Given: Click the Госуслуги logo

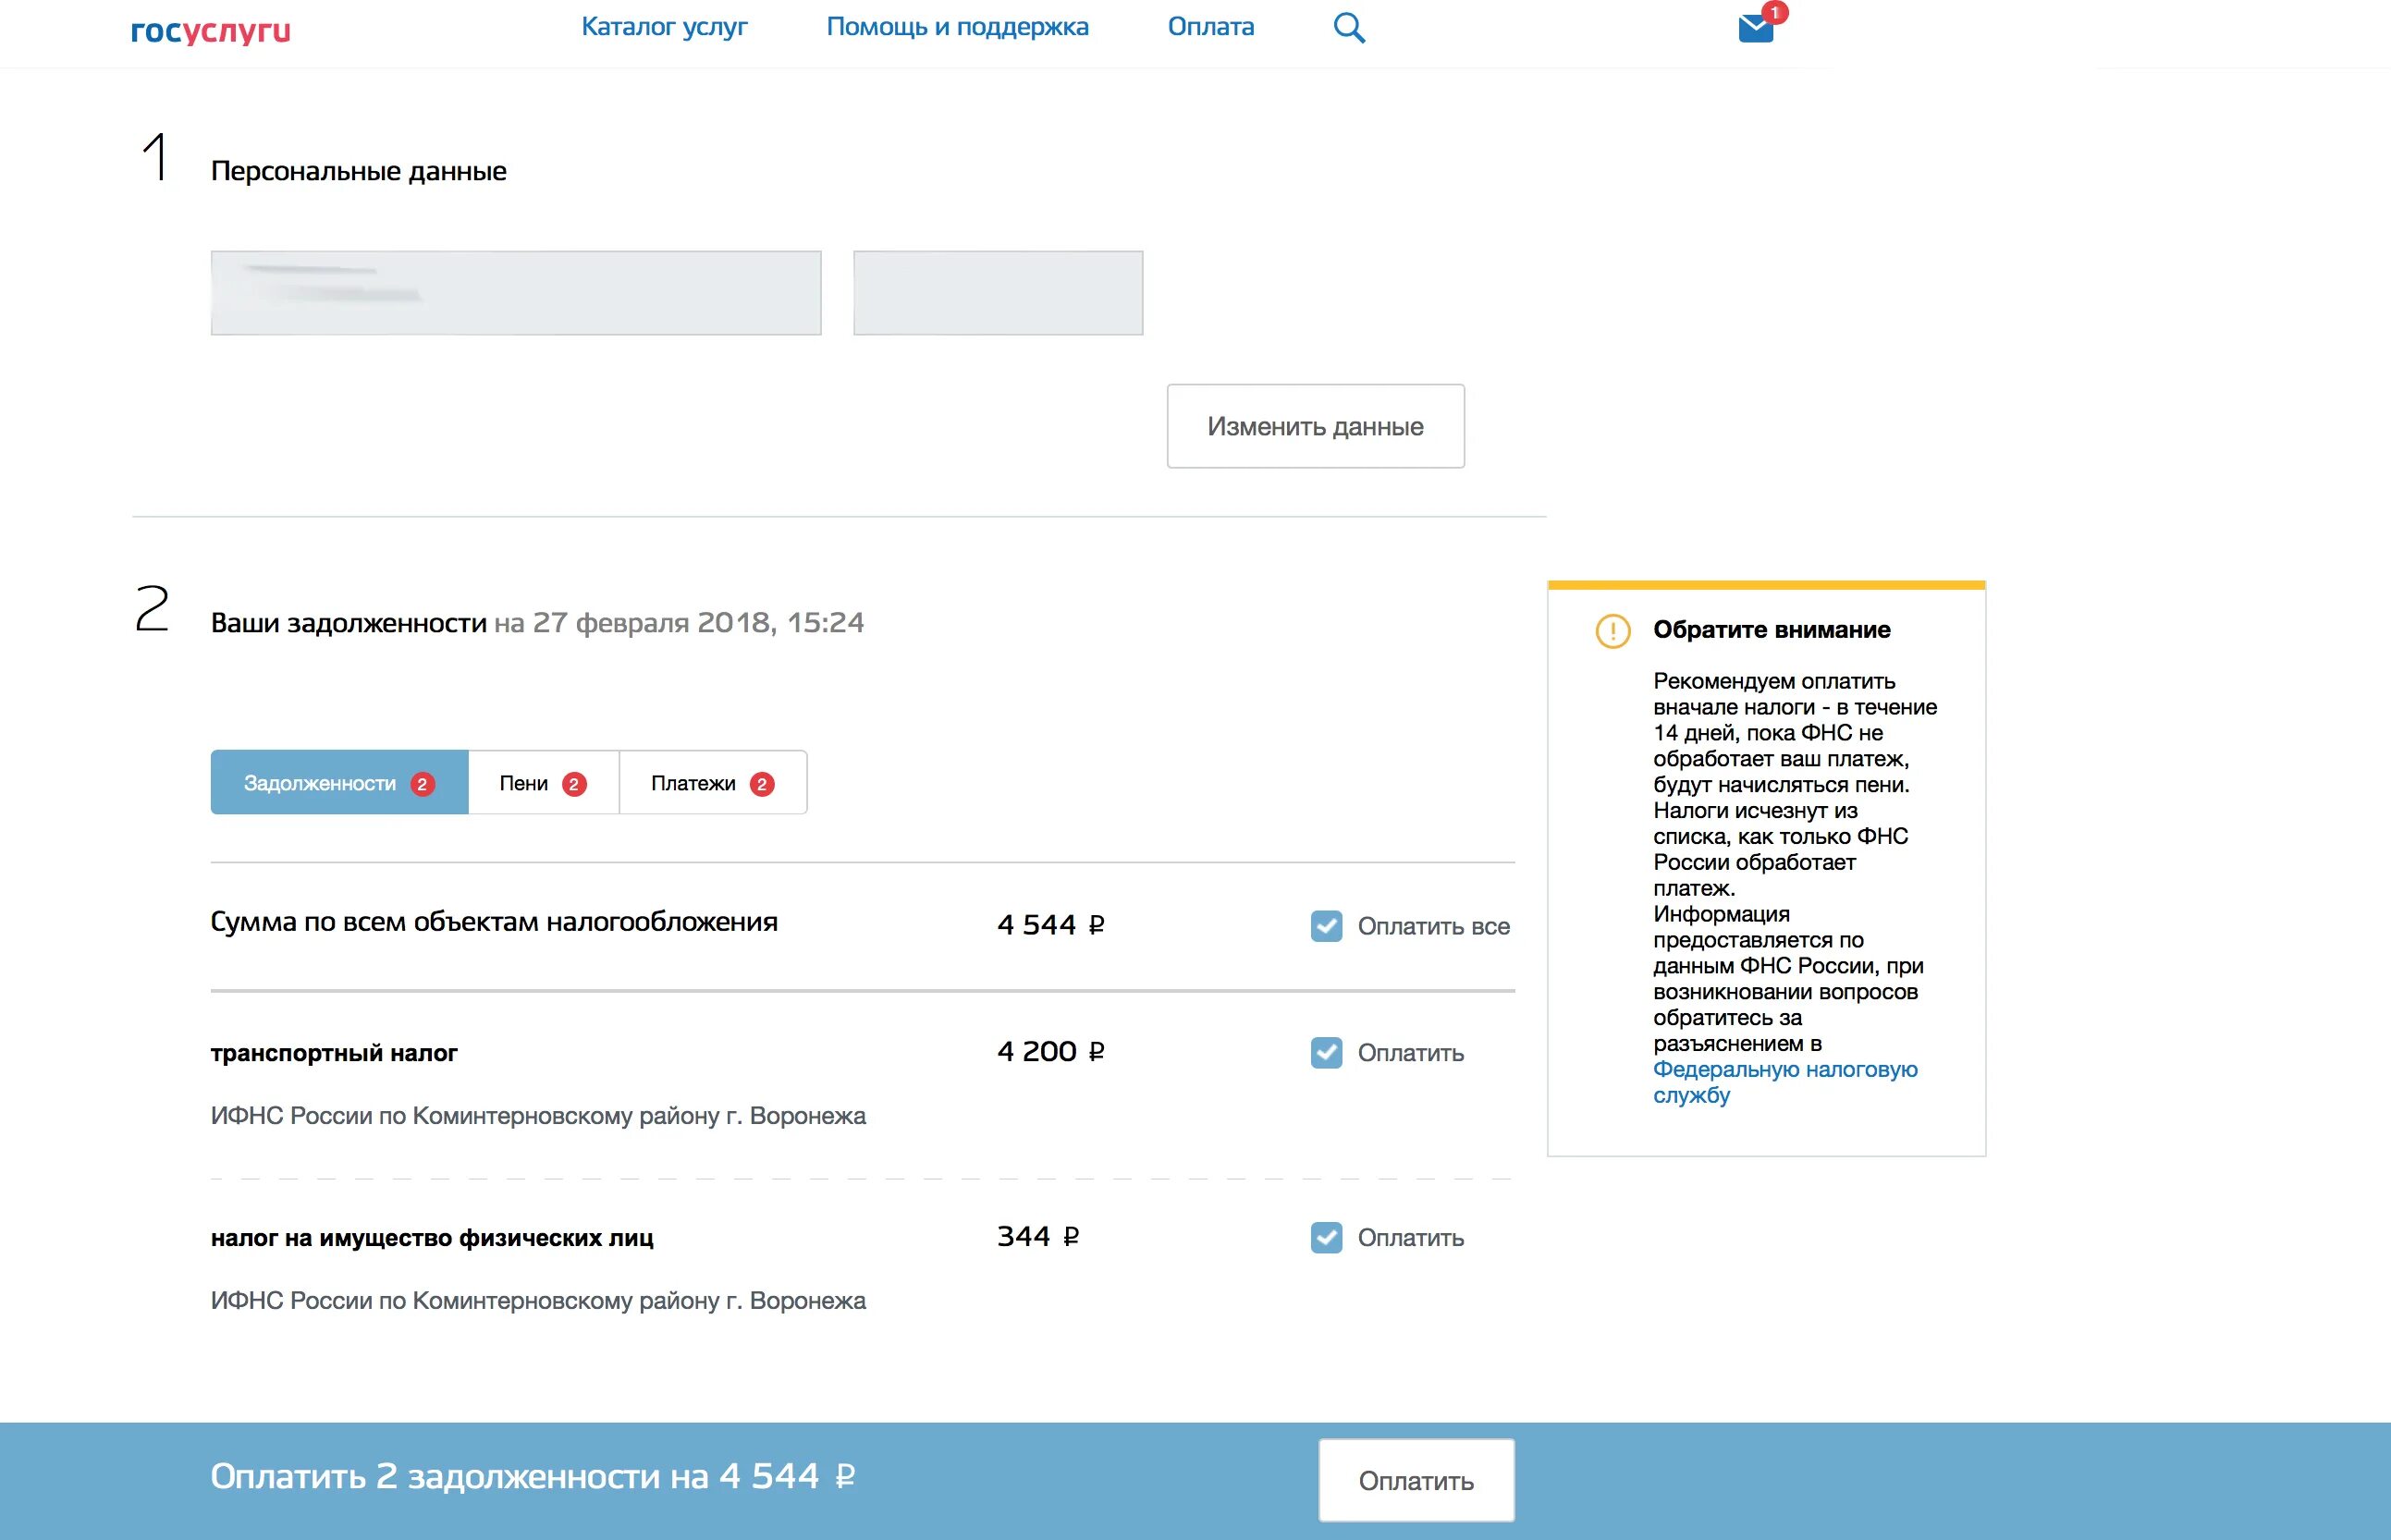Looking at the screenshot, I should [x=211, y=31].
